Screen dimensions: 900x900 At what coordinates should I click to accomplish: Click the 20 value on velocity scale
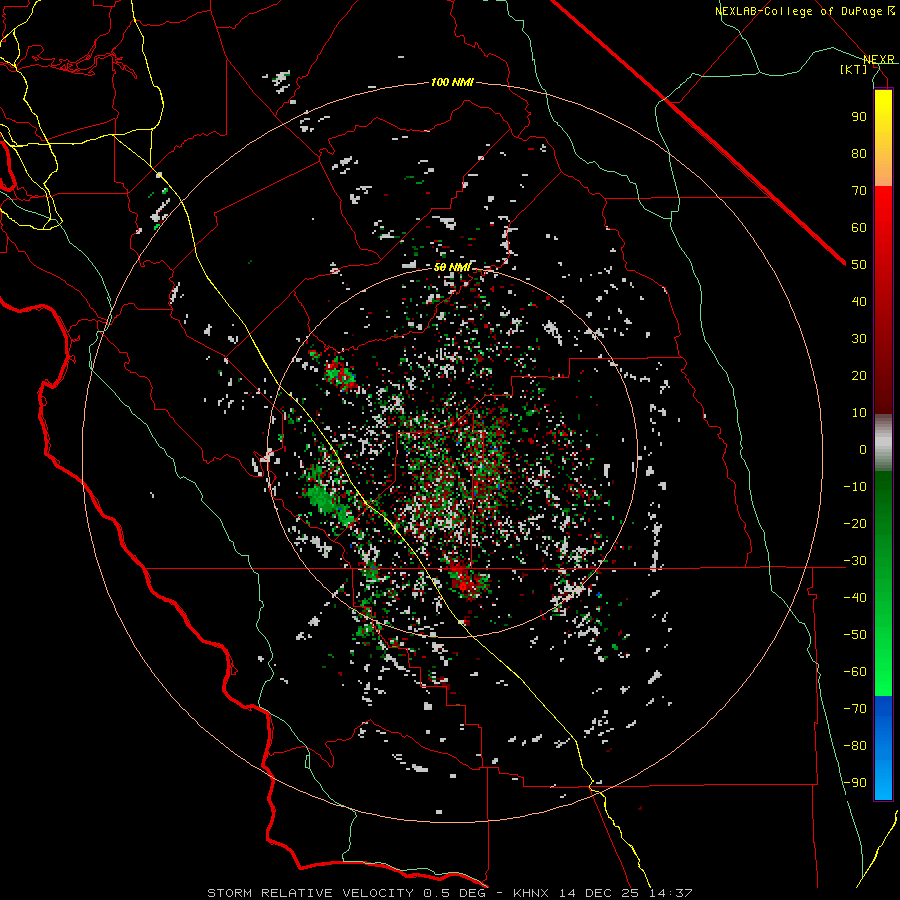click(859, 375)
